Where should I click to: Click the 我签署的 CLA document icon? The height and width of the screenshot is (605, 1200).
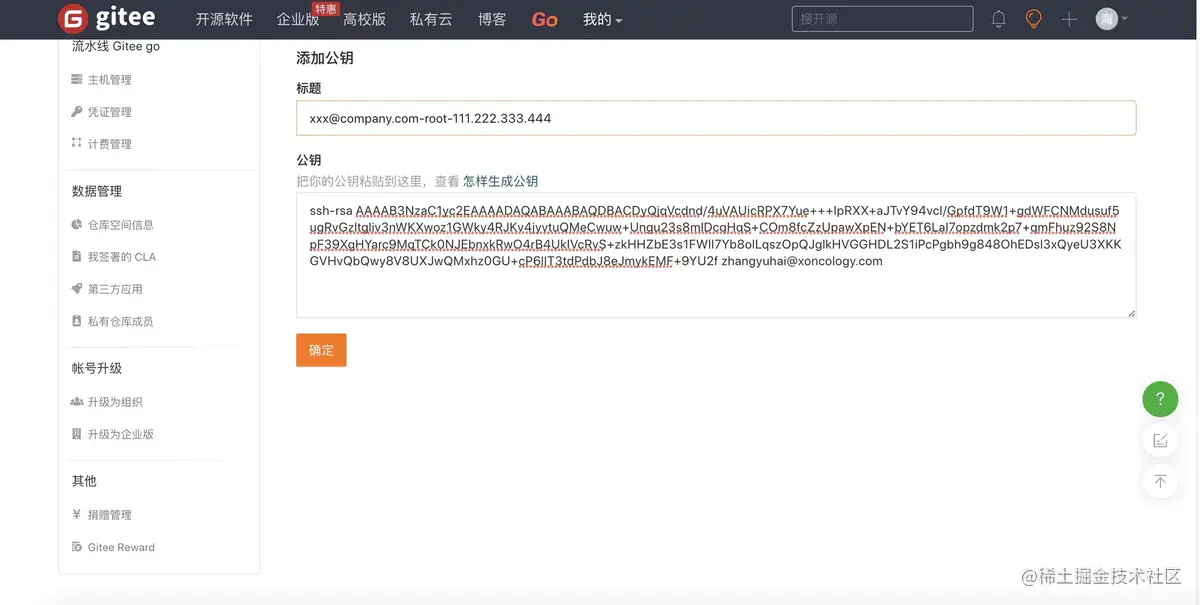coord(77,256)
